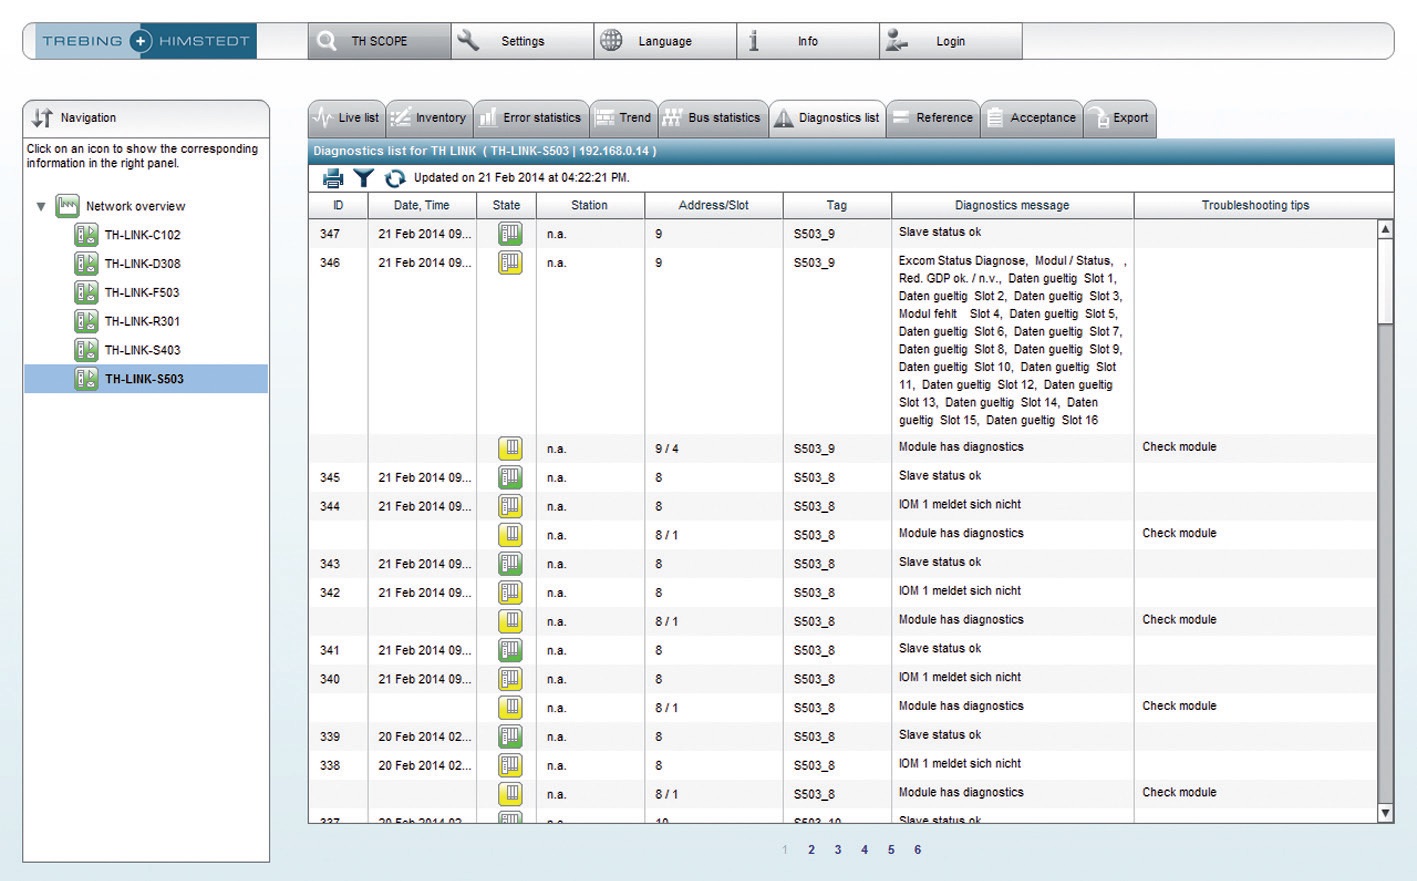Click 'Slave status ok' message of entry 347

pos(940,232)
